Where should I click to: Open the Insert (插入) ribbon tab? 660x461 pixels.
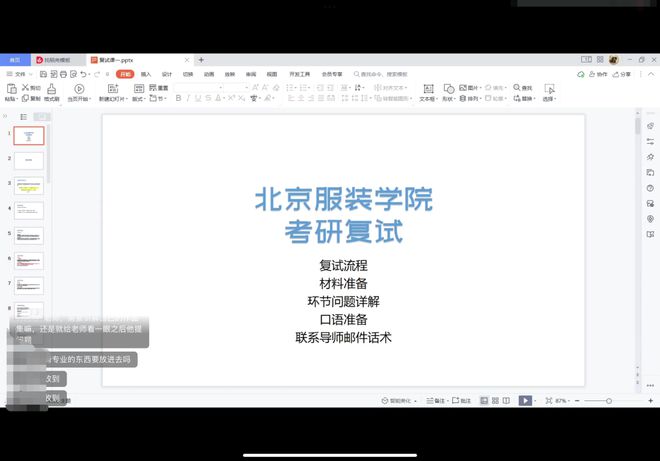[x=146, y=74]
